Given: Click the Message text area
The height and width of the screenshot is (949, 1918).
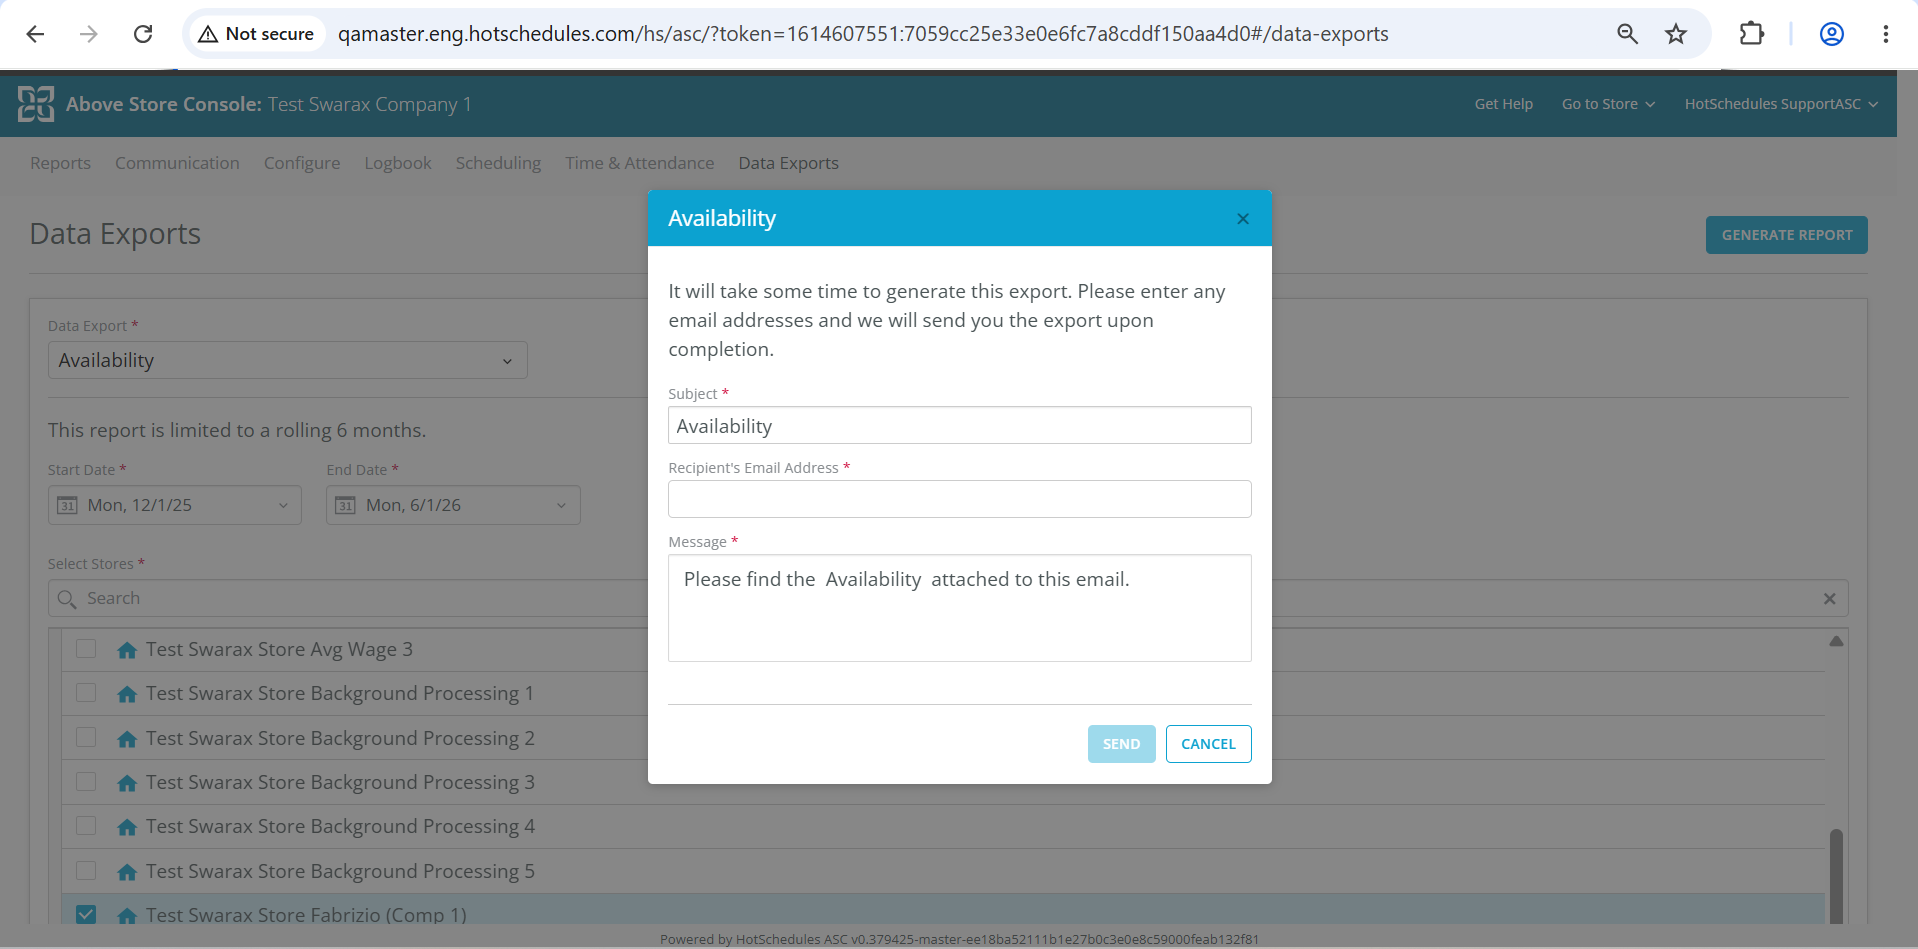Looking at the screenshot, I should point(960,608).
